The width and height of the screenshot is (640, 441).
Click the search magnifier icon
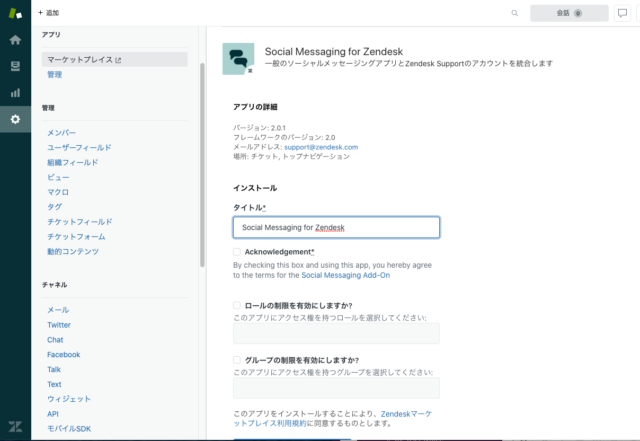[x=515, y=13]
